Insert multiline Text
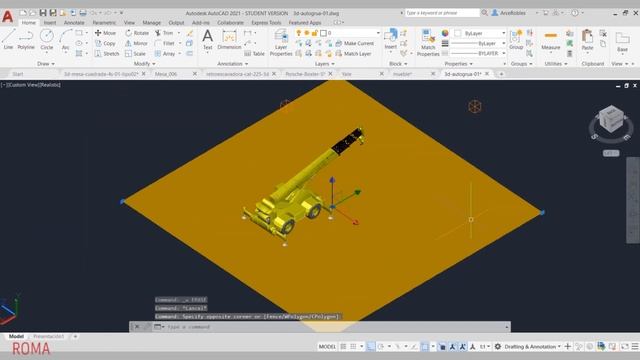This screenshot has height=360, width=640. click(x=207, y=39)
